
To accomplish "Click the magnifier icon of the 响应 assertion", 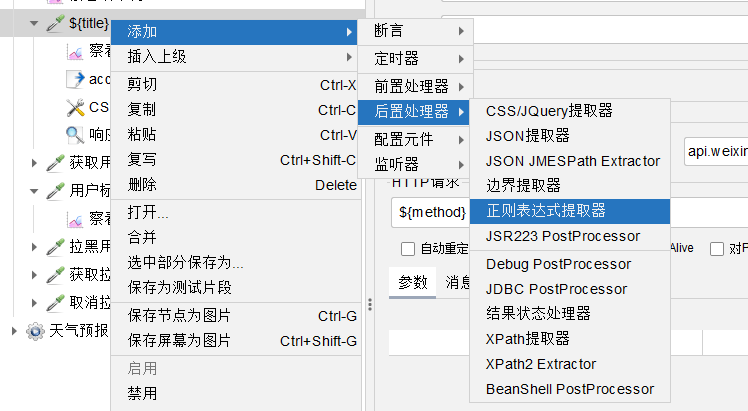I will click(75, 135).
